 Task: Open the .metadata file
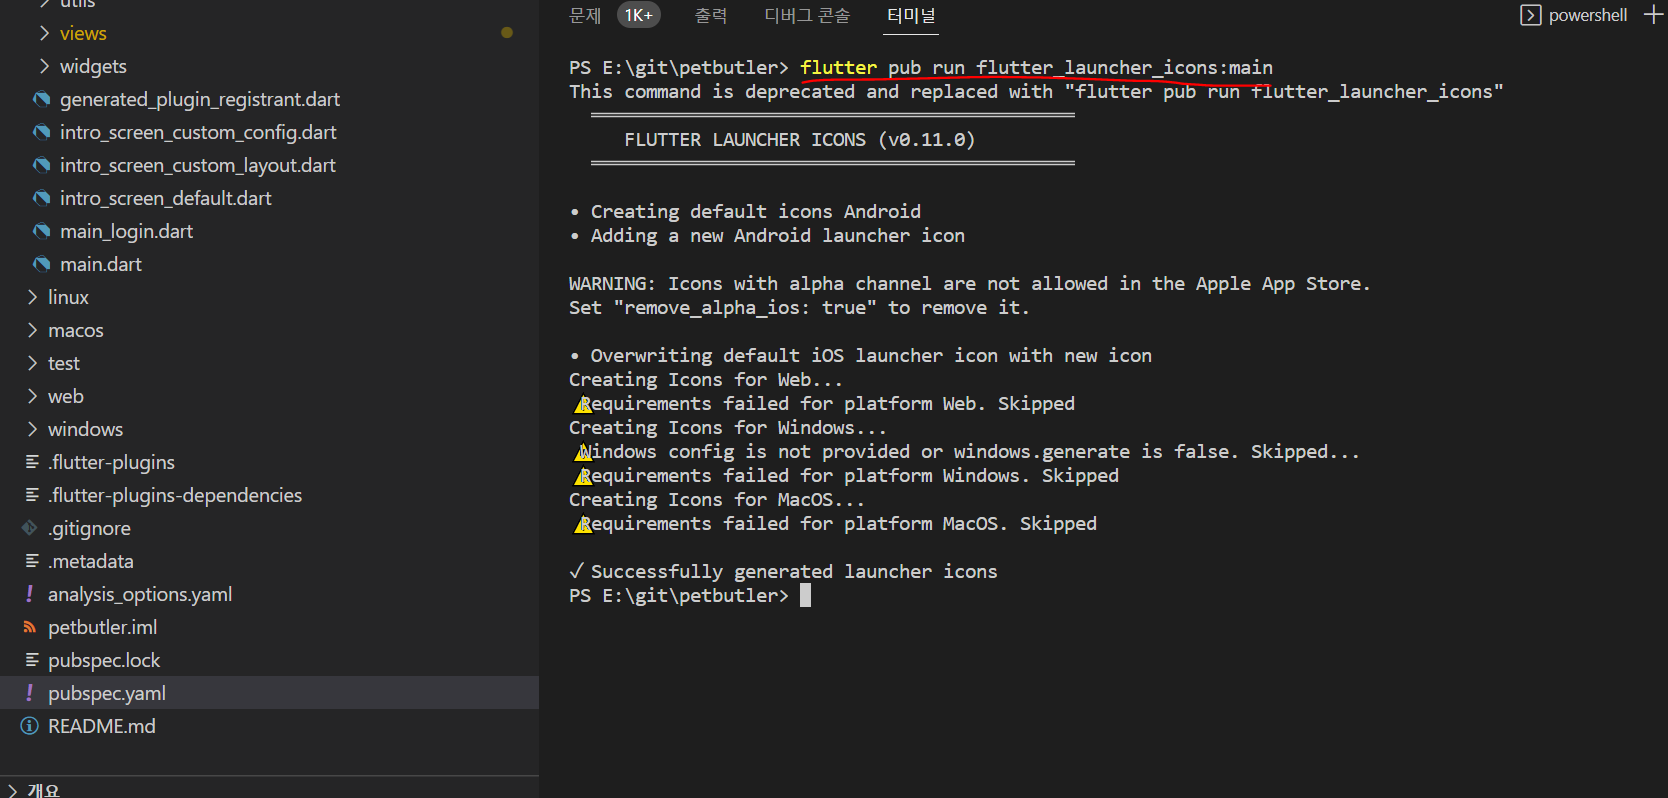(x=91, y=561)
